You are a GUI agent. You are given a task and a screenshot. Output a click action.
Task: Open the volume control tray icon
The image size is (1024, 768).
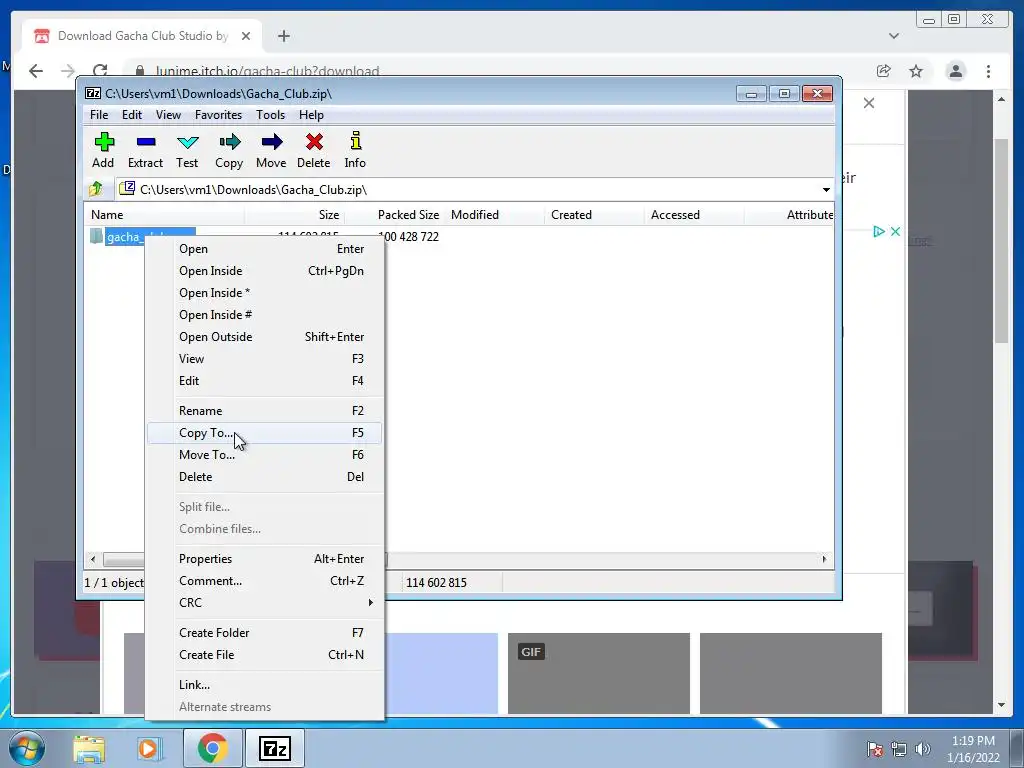[923, 749]
